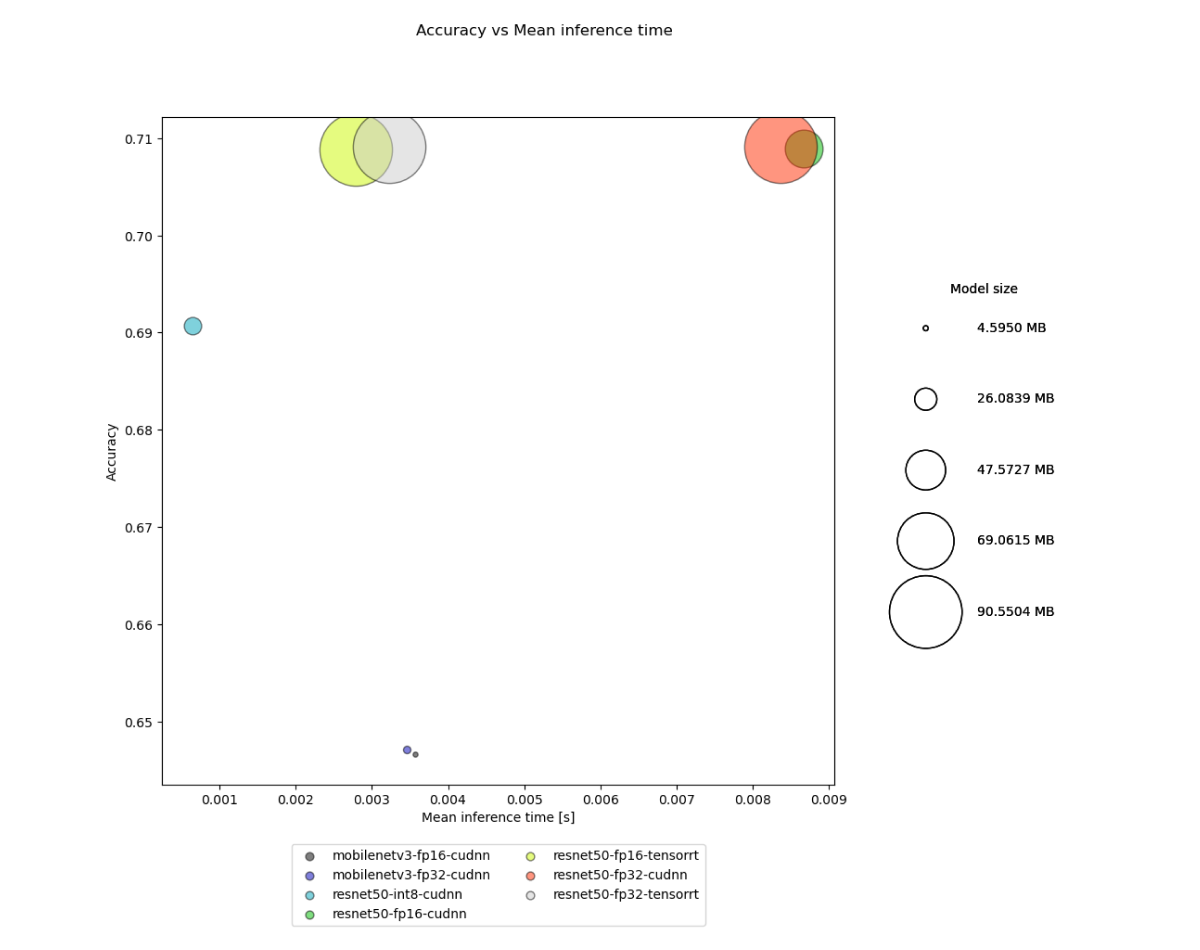
Task: Select the 26.0839 MB size circle
Action: tap(925, 399)
